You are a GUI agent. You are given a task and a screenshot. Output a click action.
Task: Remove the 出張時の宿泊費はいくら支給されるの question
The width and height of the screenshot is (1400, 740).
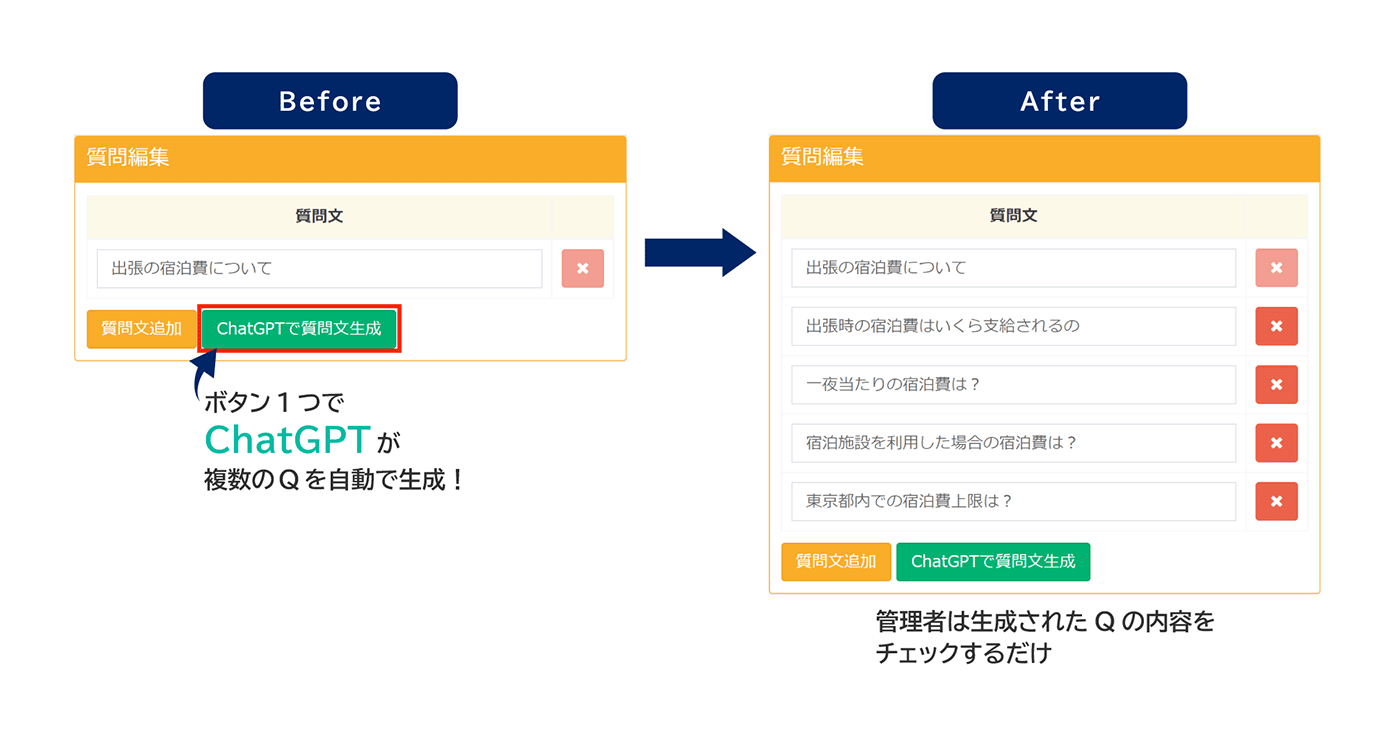click(1277, 326)
